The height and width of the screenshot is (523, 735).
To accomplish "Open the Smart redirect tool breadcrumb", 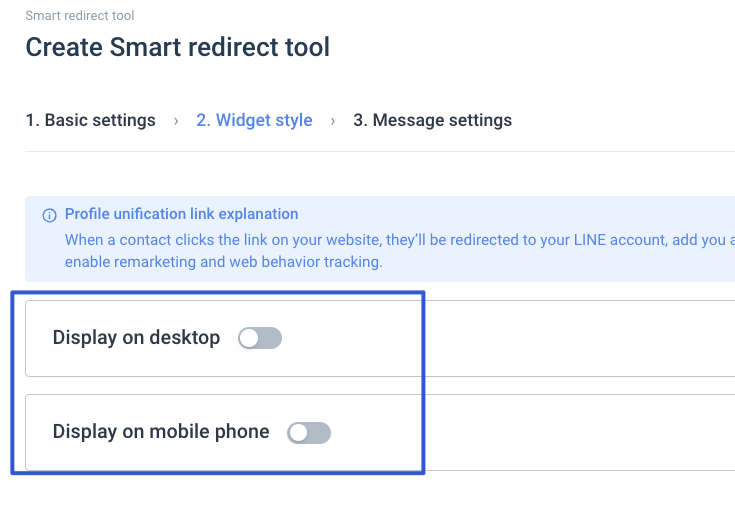I will click(x=80, y=15).
